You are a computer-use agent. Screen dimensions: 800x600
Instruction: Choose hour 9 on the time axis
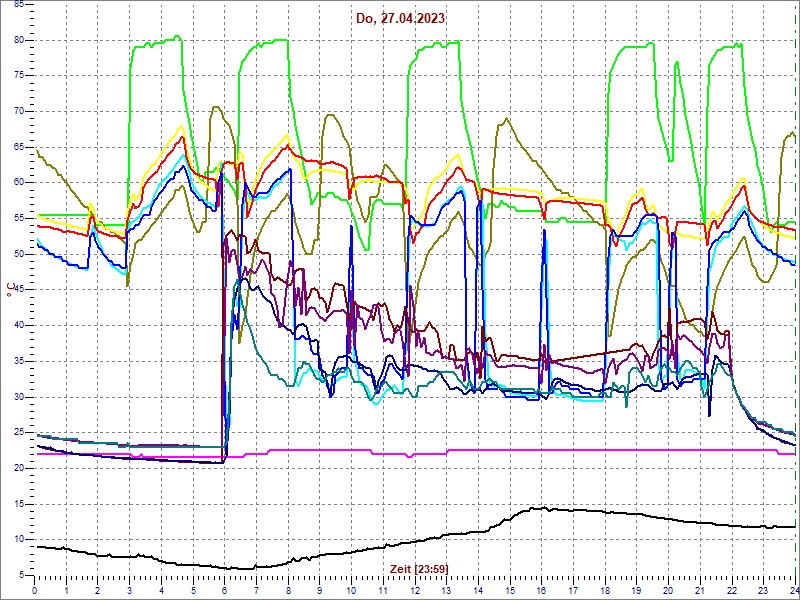click(320, 591)
